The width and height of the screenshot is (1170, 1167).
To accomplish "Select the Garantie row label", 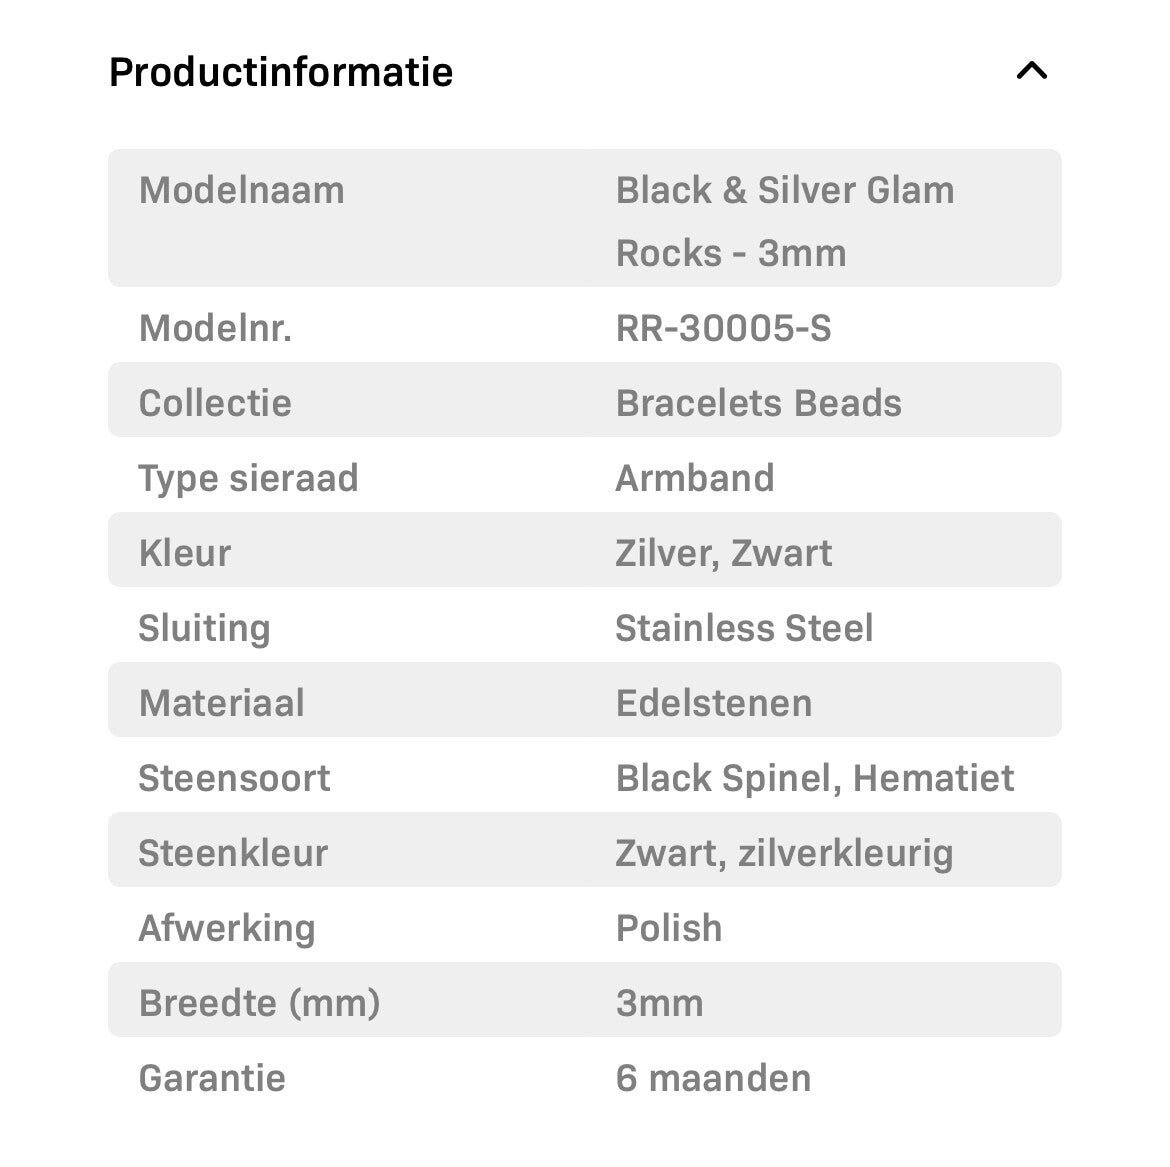I will [x=212, y=1078].
